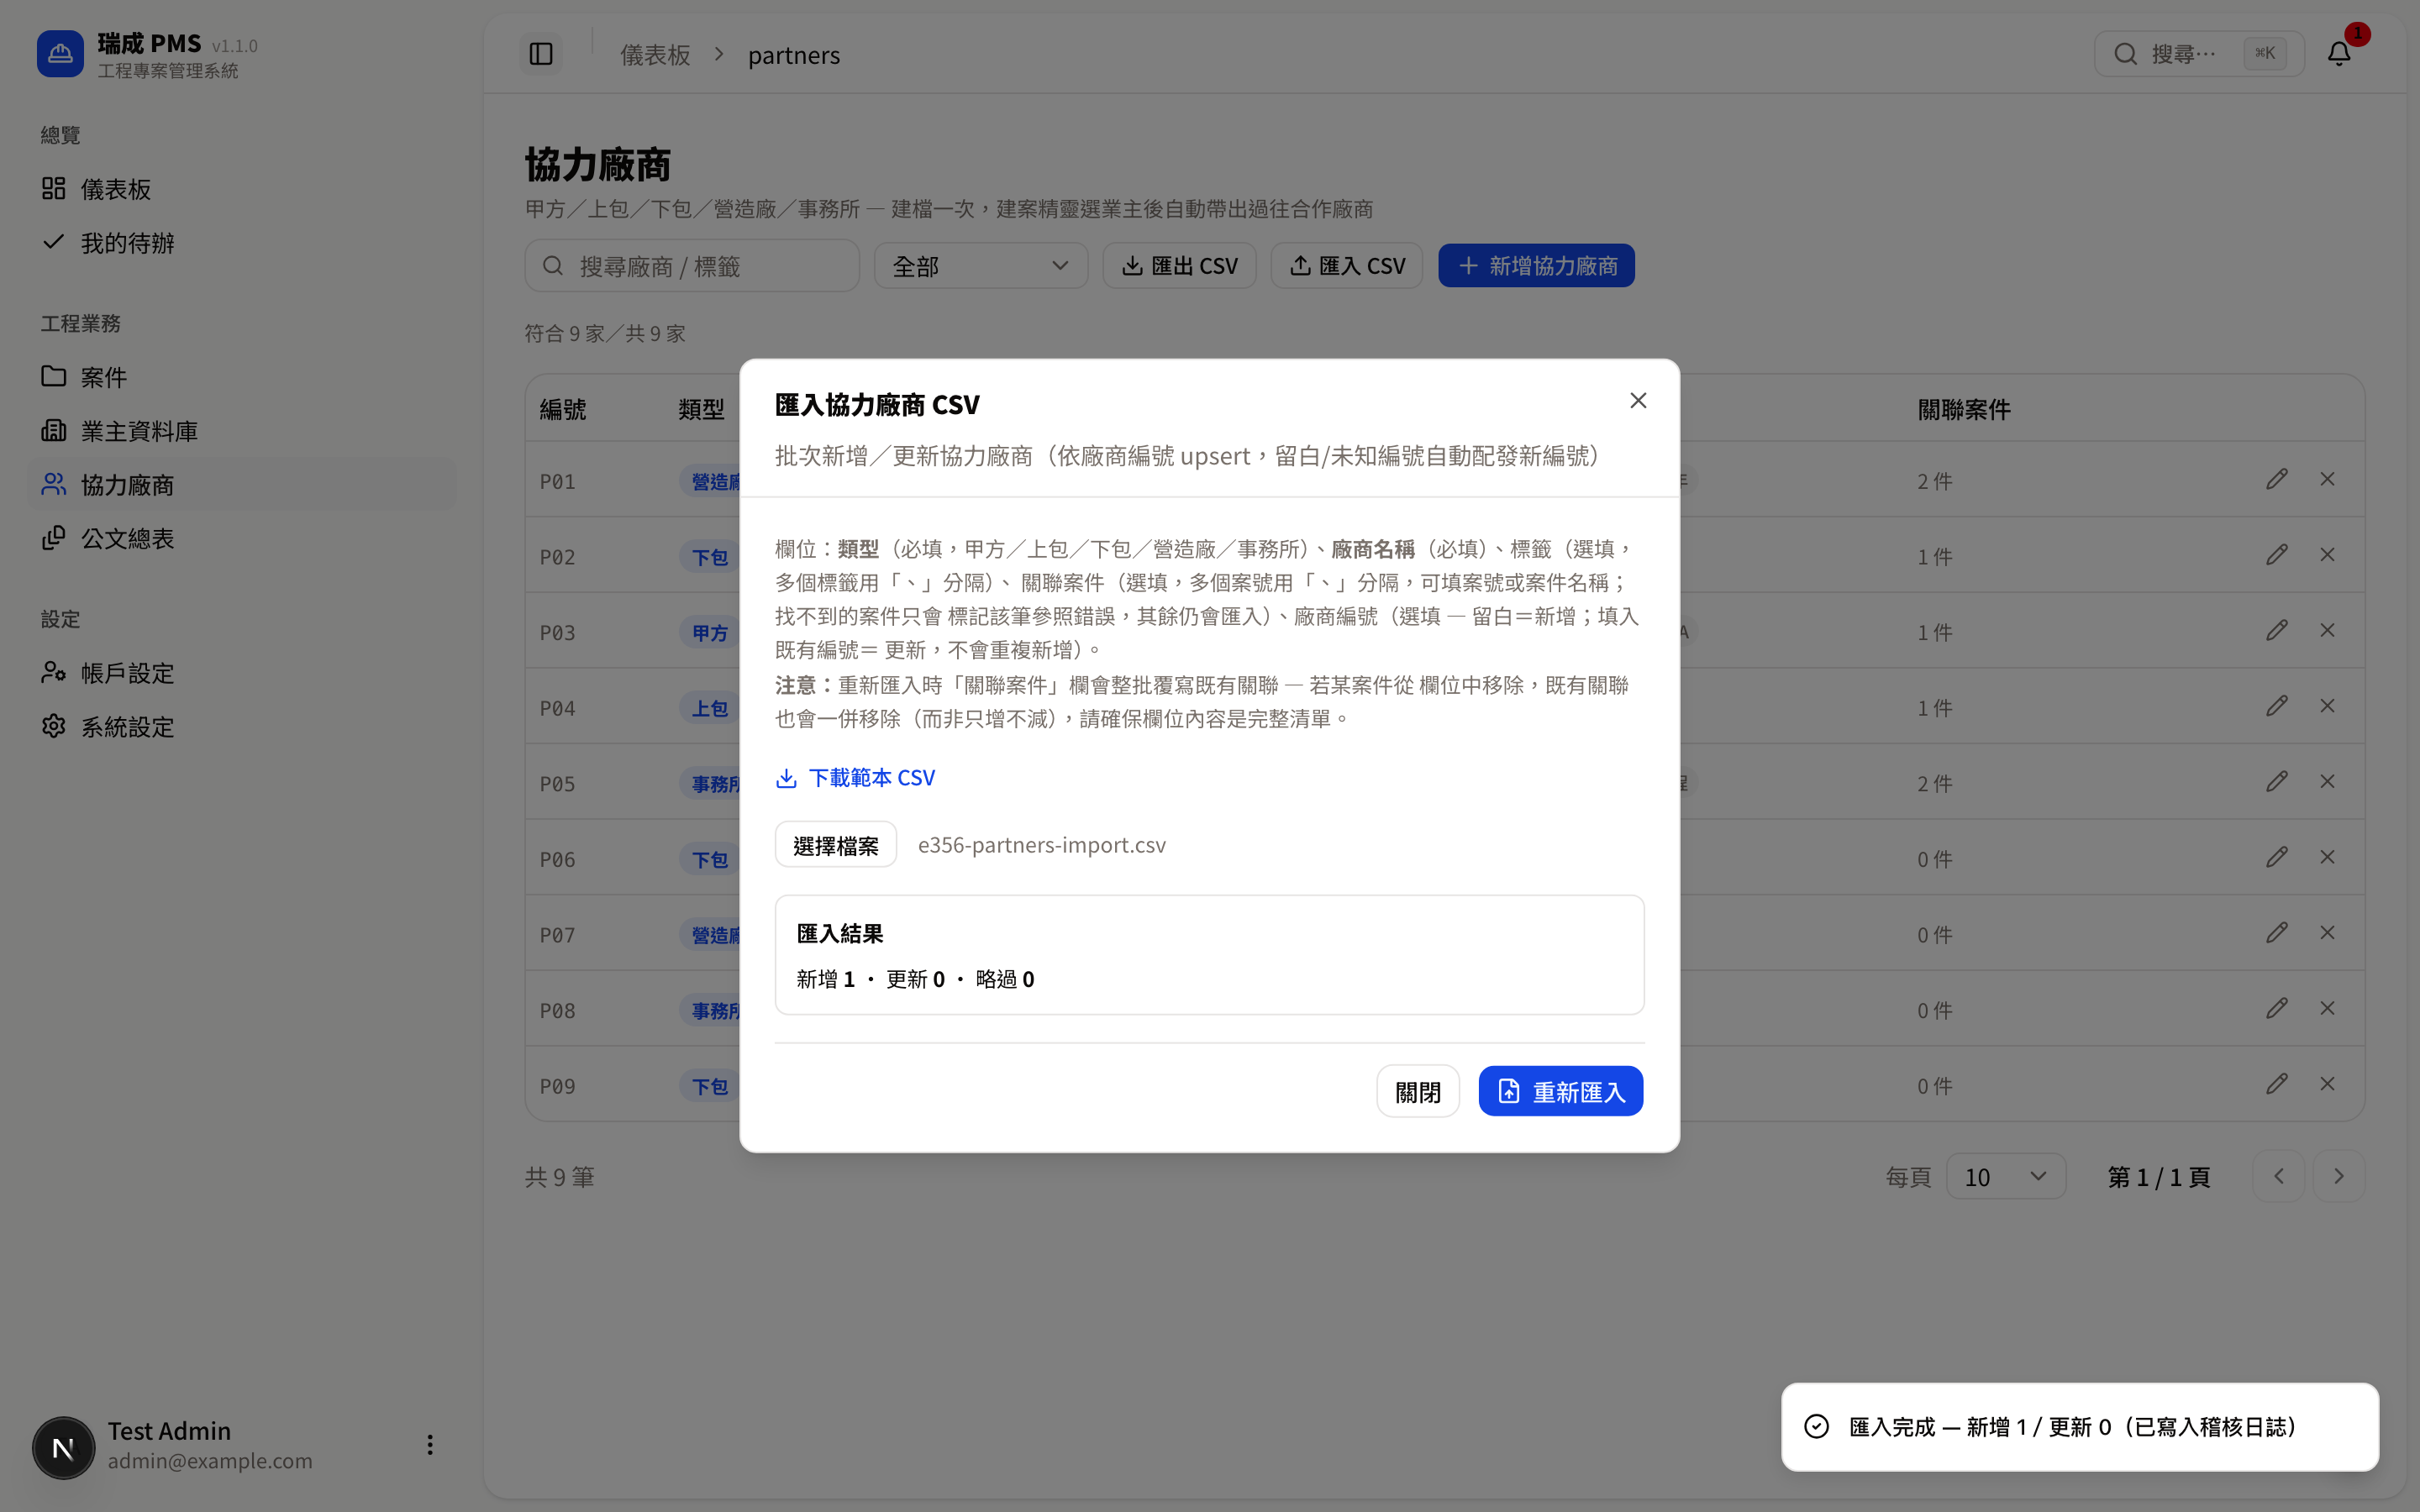Click the top search box 搜尋…

(x=2199, y=54)
